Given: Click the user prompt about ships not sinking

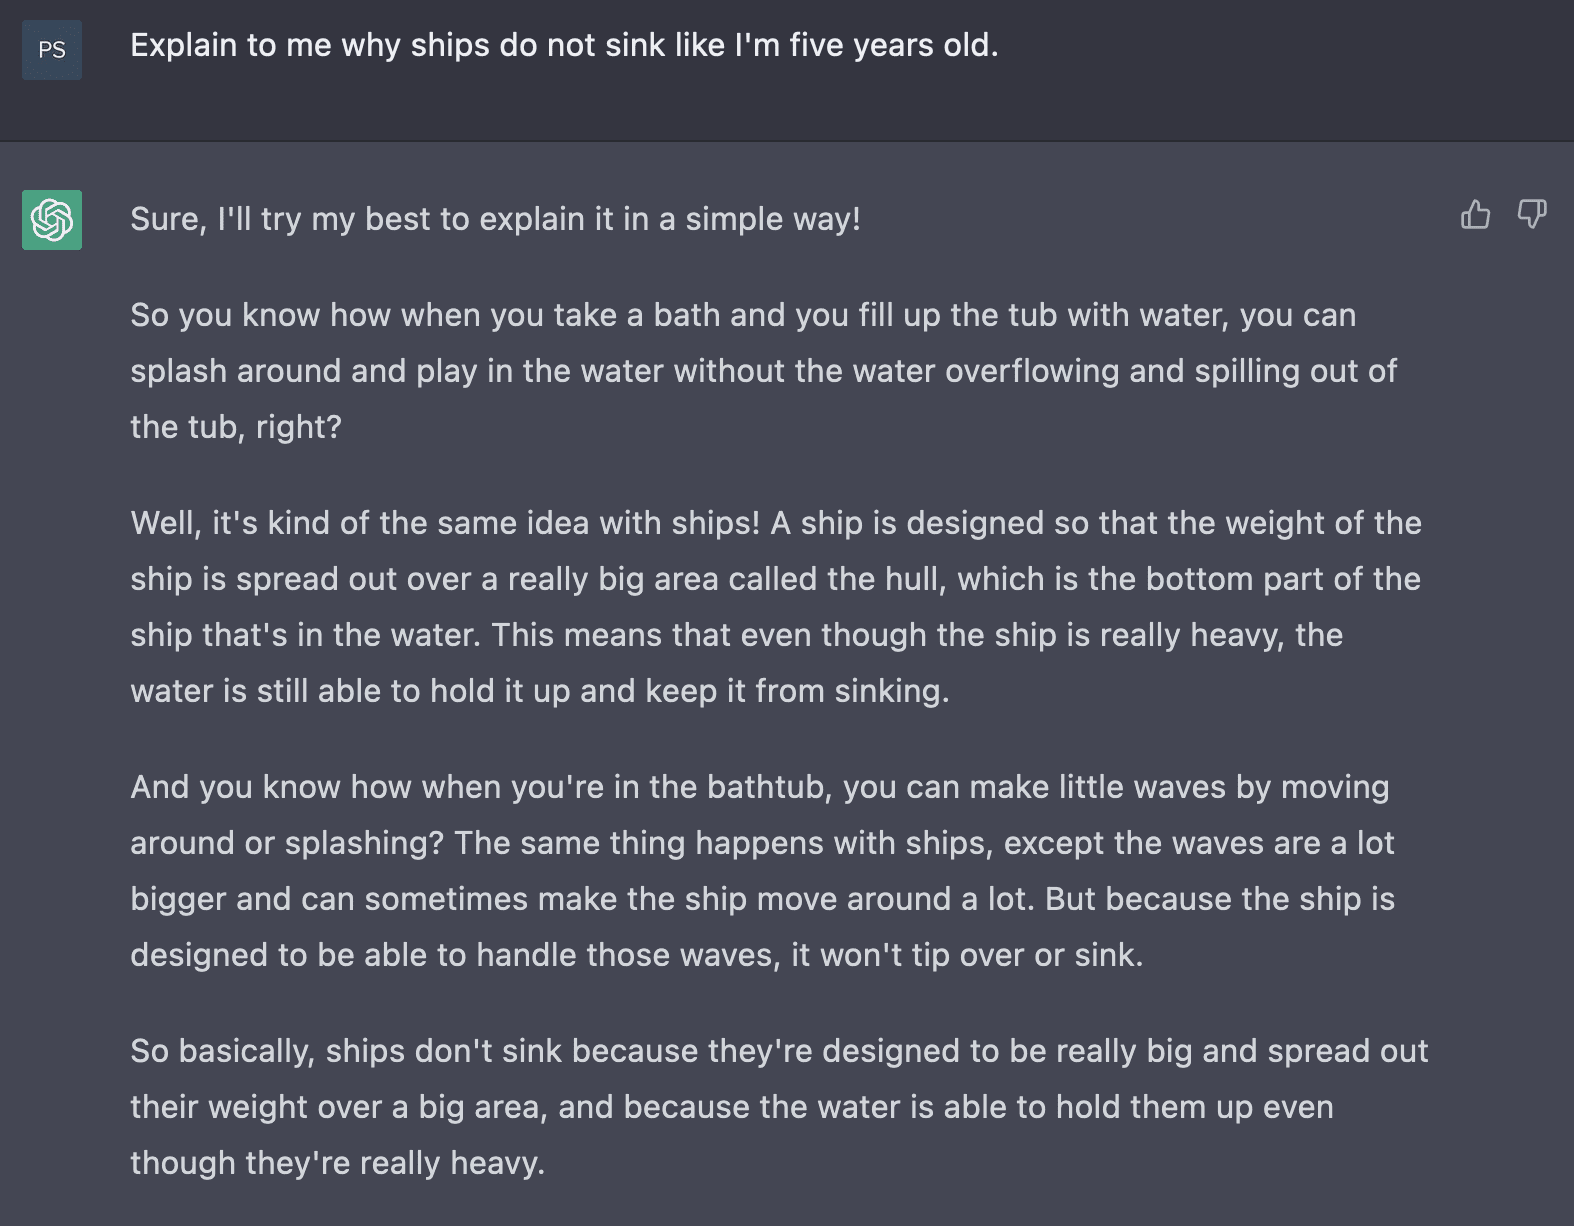Looking at the screenshot, I should click(564, 45).
